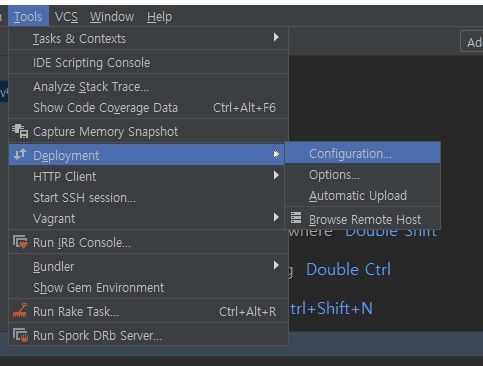Click the Capture Memory Snapshot icon
The height and width of the screenshot is (366, 483).
[20, 131]
